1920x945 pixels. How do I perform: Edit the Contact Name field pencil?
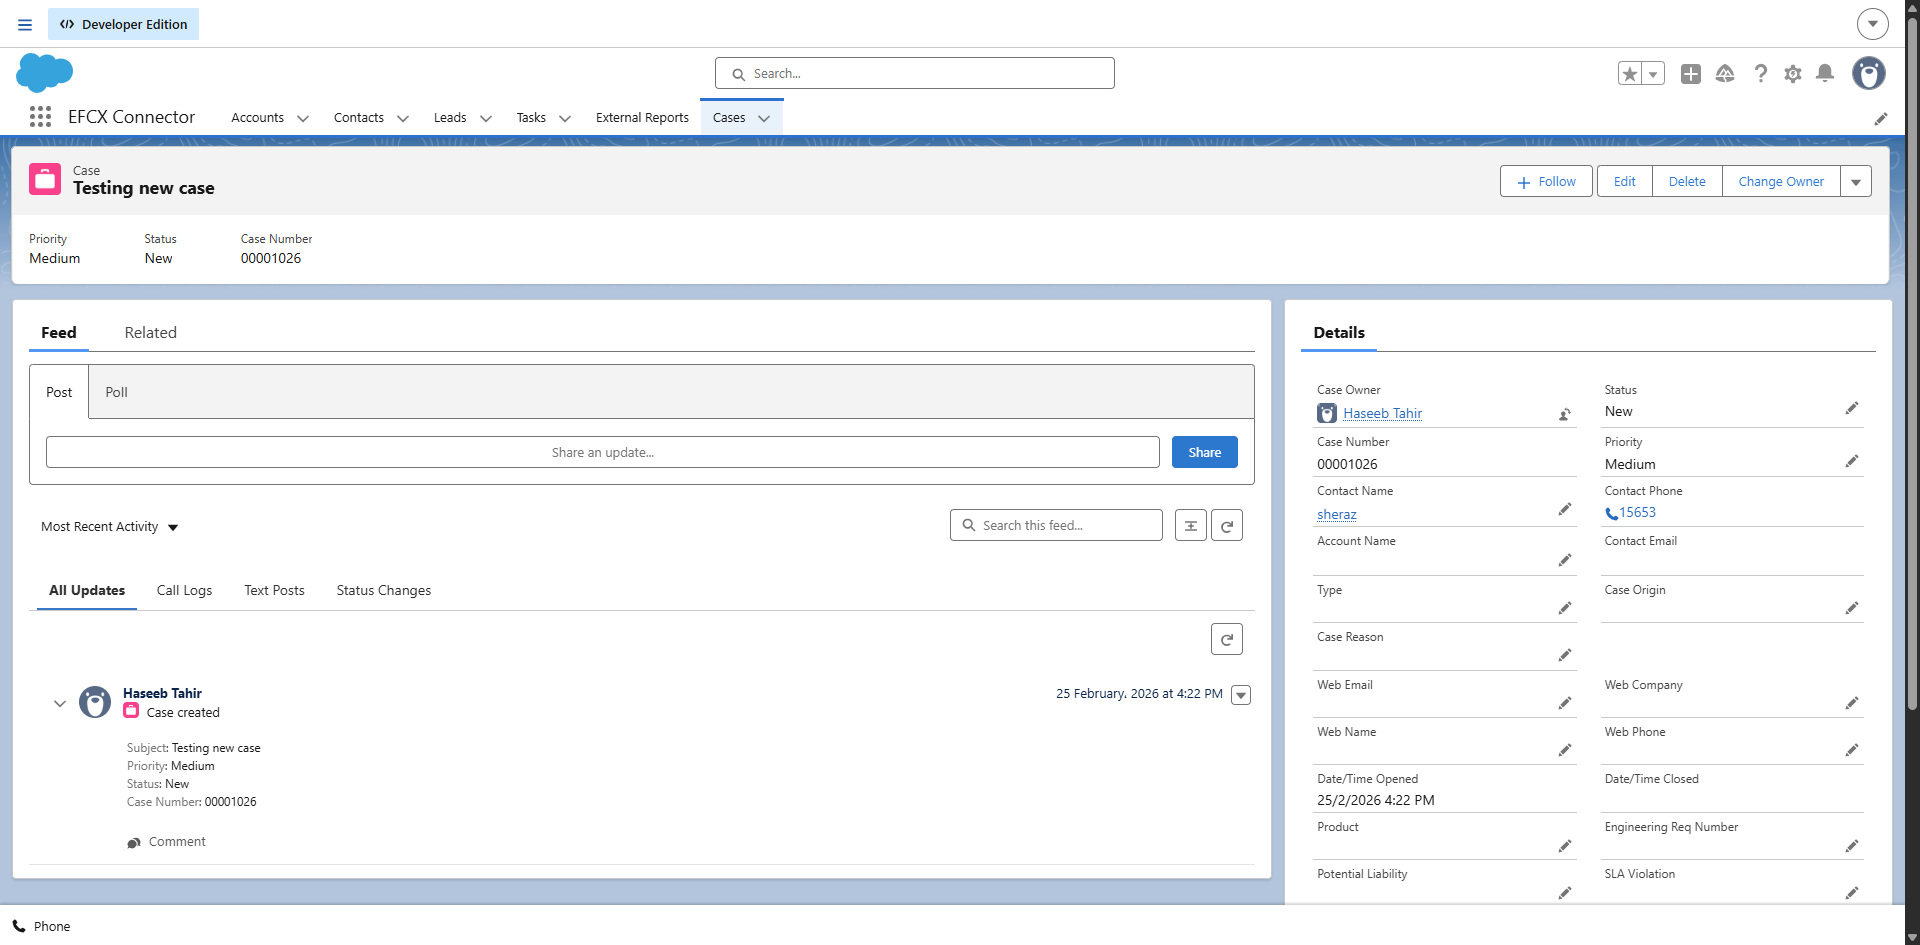(x=1565, y=509)
